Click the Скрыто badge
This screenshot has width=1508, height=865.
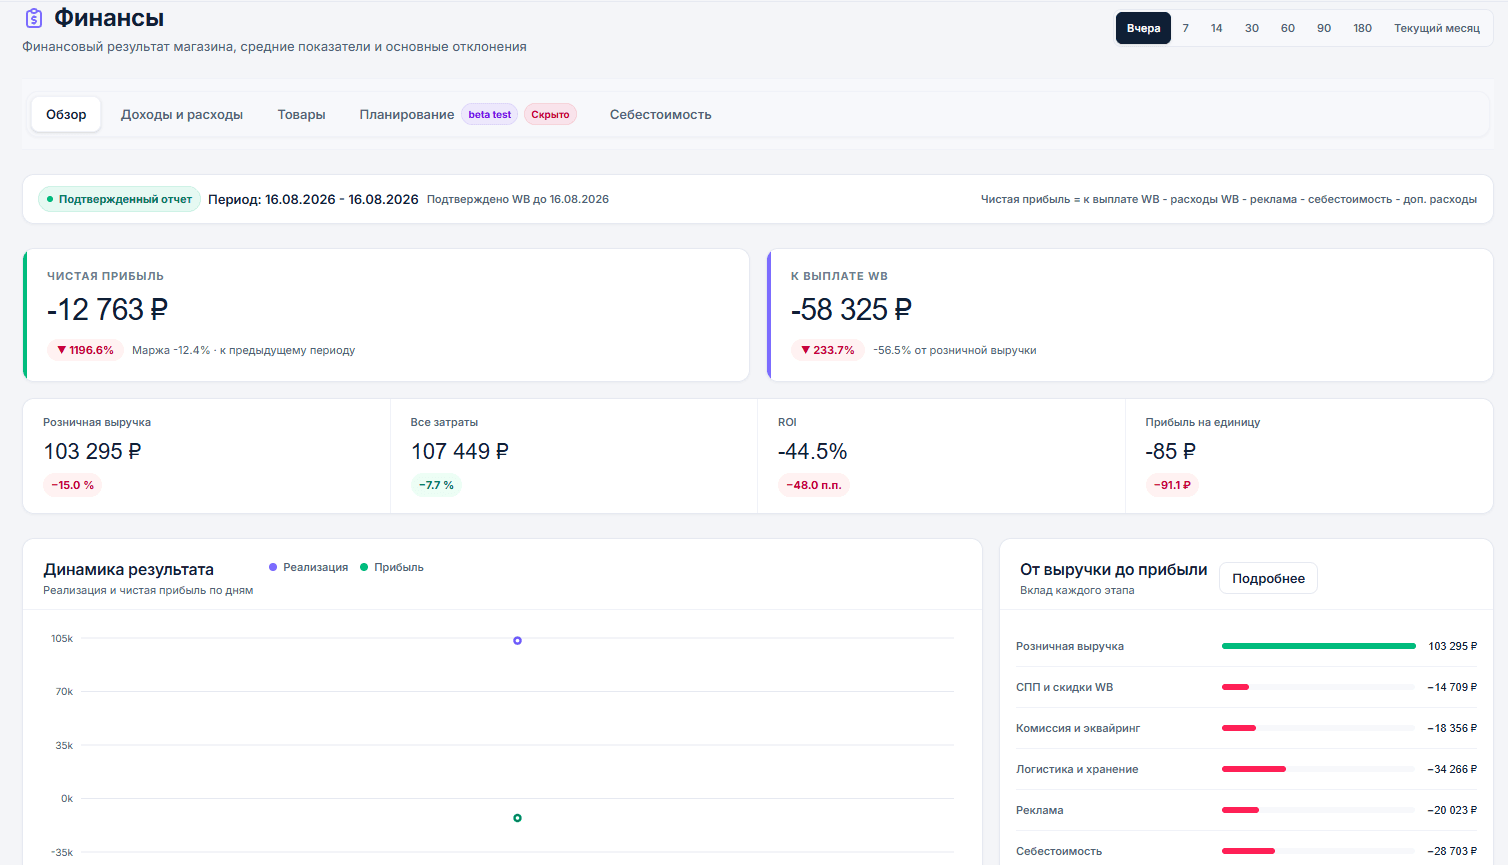(550, 115)
